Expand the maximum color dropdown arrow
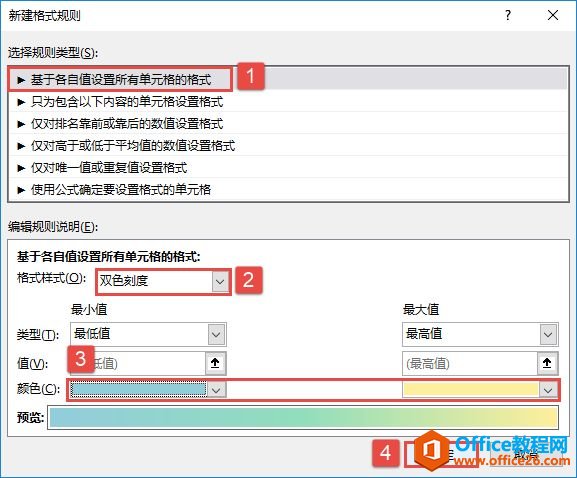 548,390
